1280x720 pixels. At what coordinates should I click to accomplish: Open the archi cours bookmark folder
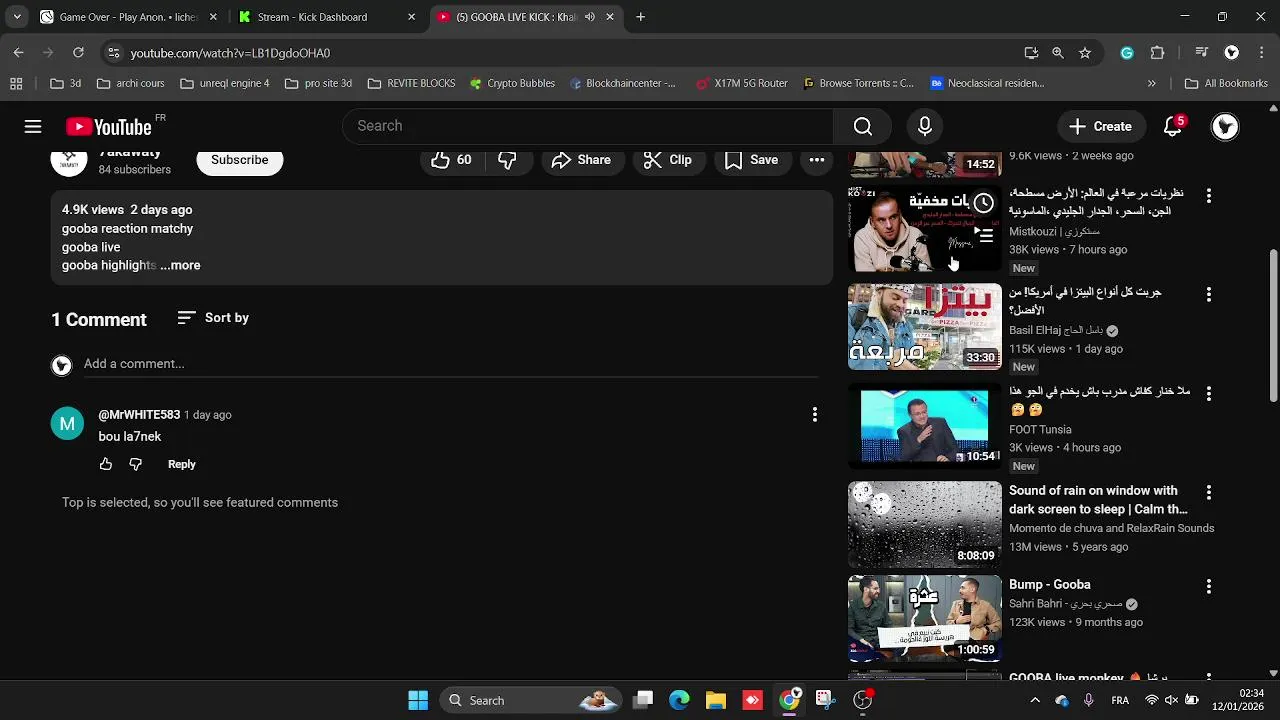click(131, 84)
